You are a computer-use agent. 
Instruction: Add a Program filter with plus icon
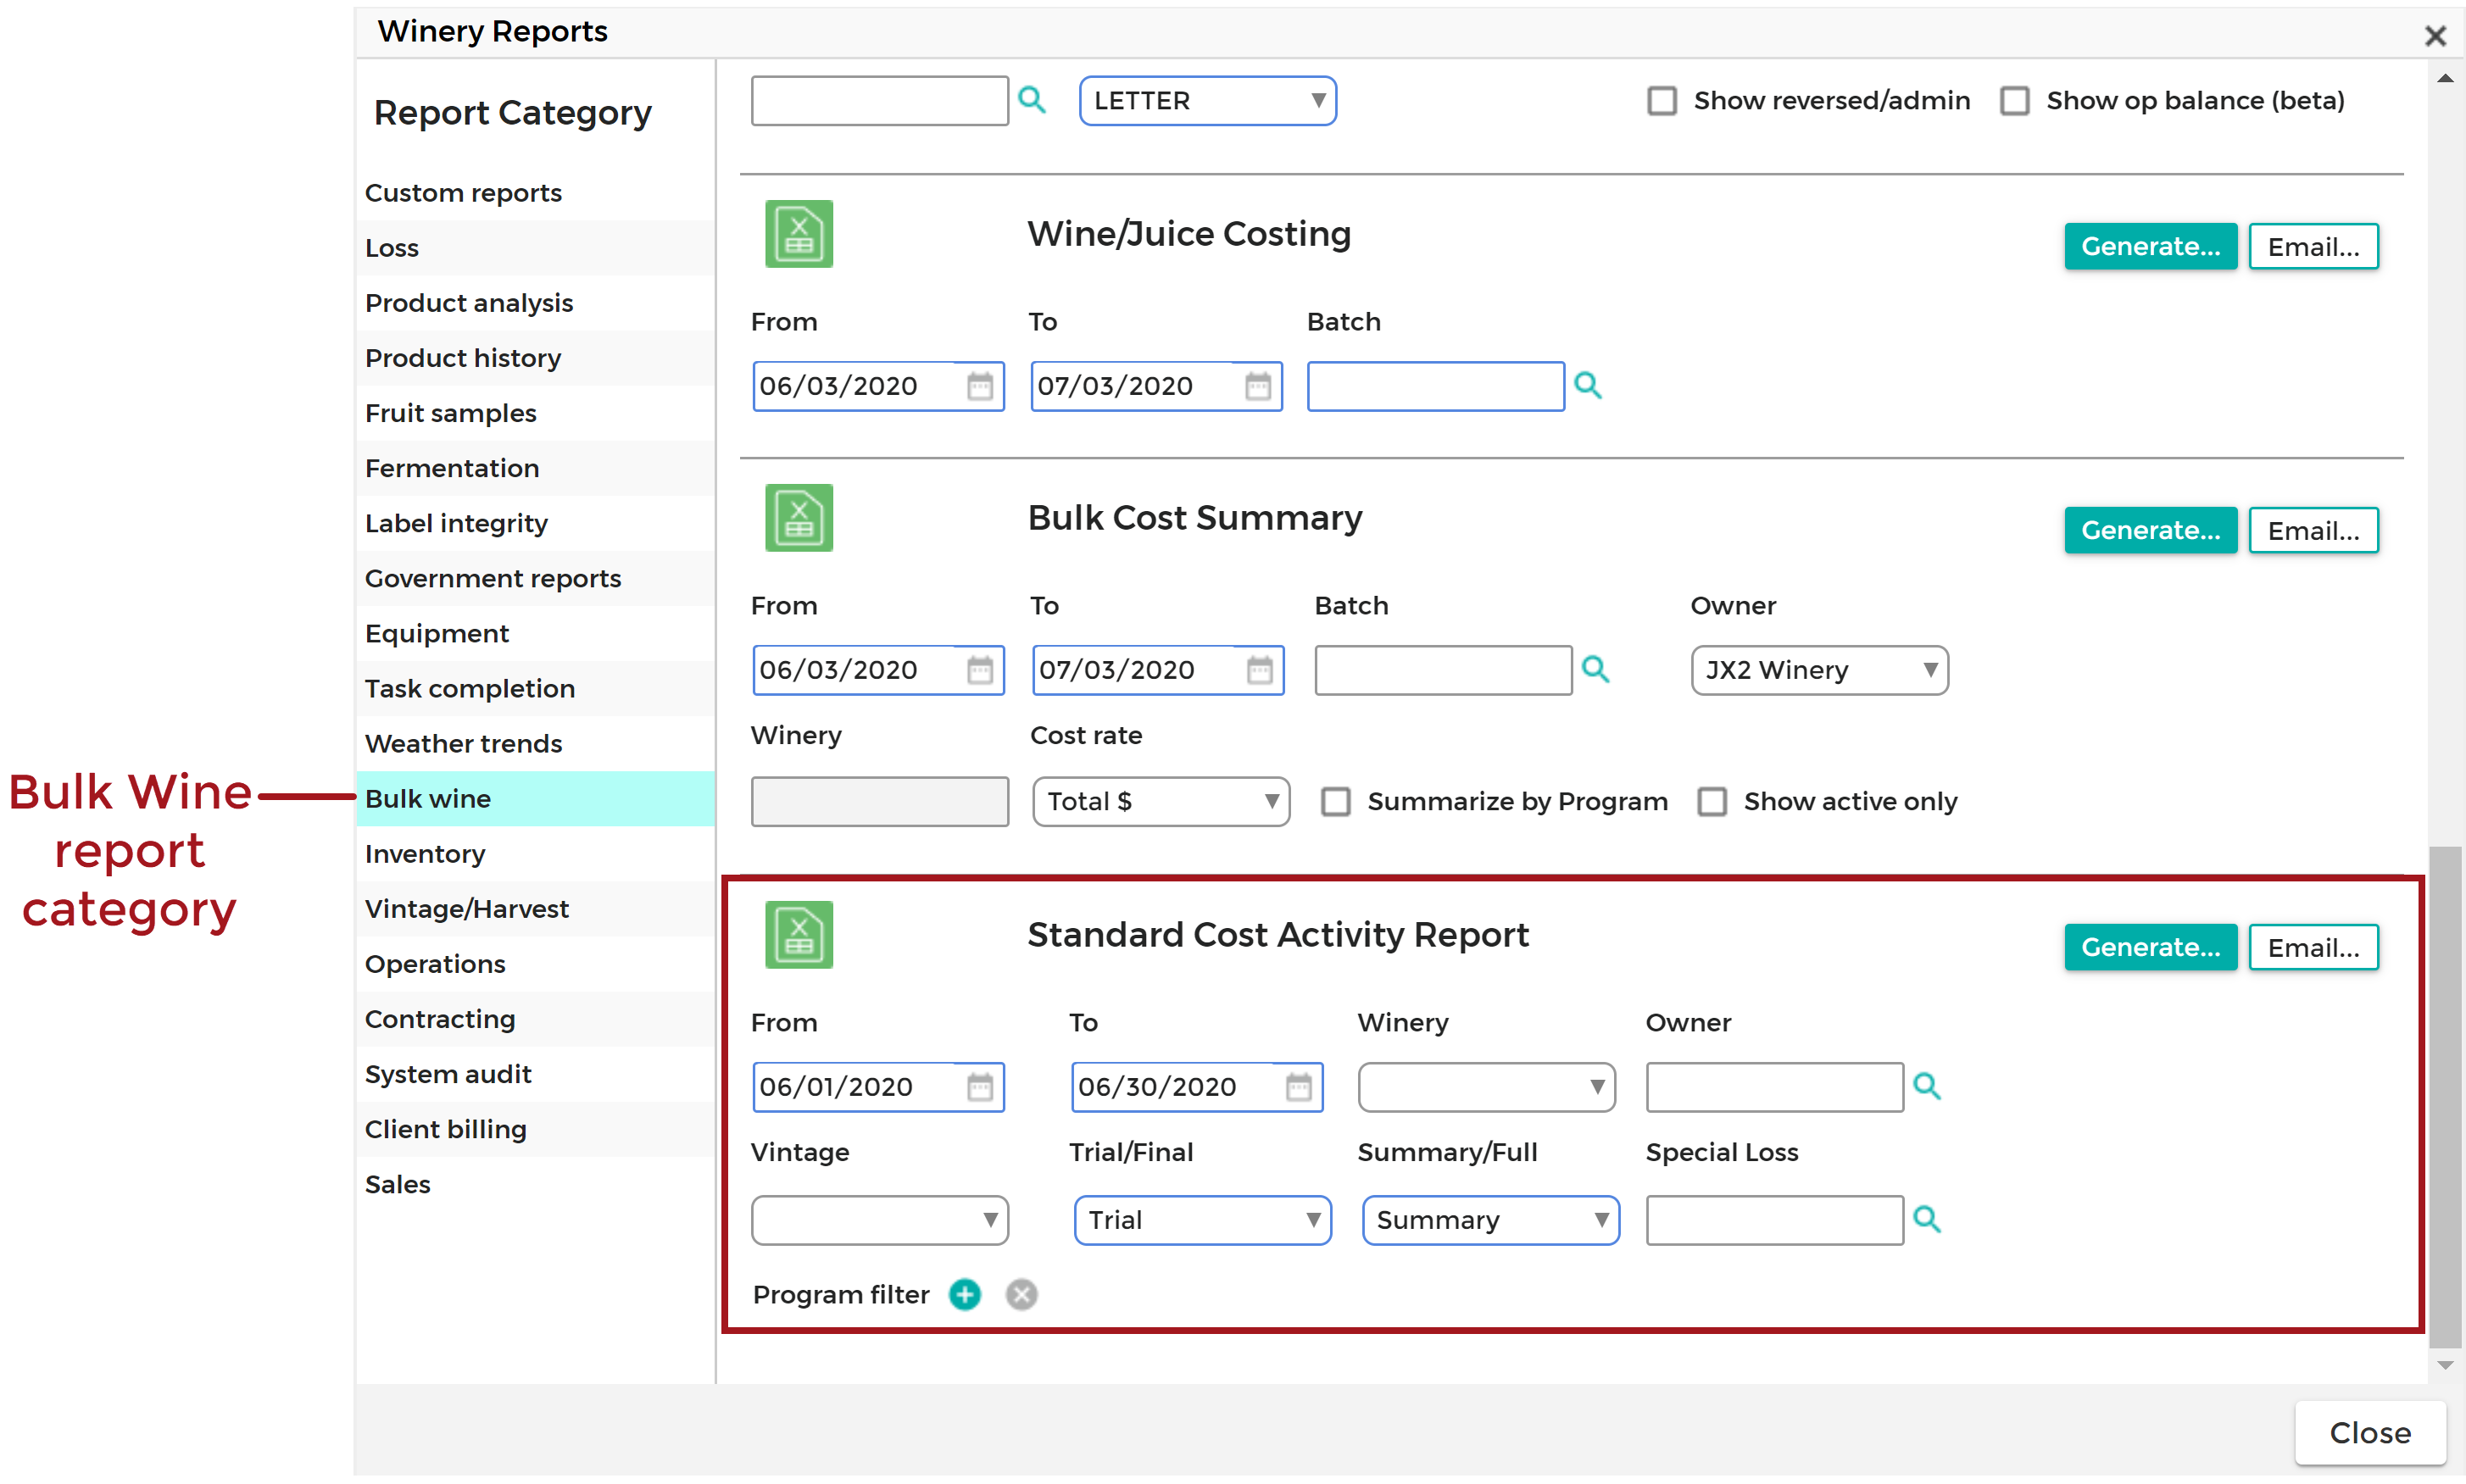click(965, 1295)
